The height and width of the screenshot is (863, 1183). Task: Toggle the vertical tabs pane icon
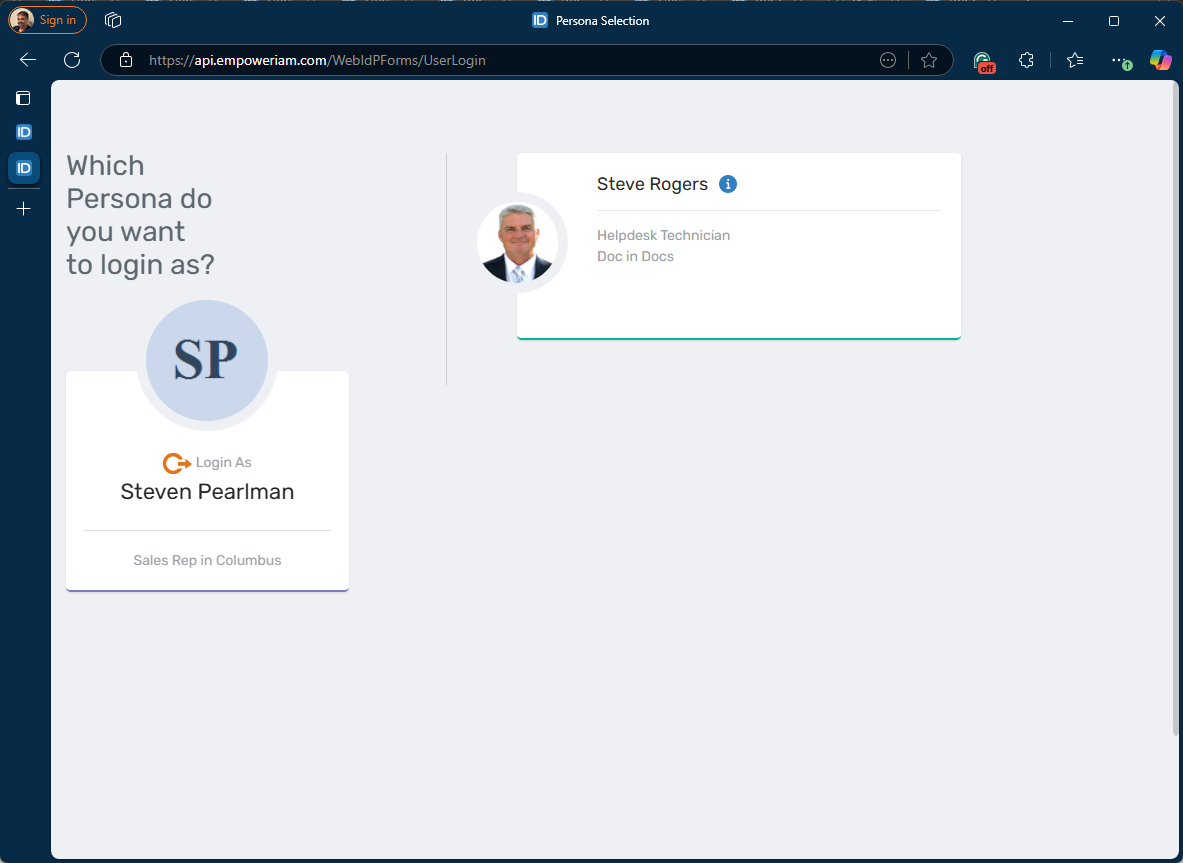[24, 98]
